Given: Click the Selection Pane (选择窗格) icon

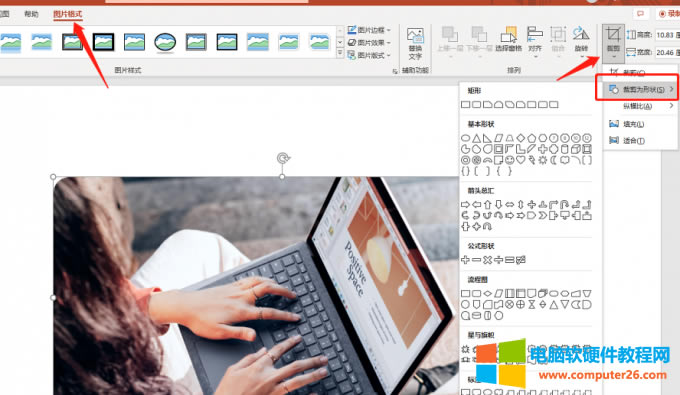Looking at the screenshot, I should tap(508, 39).
